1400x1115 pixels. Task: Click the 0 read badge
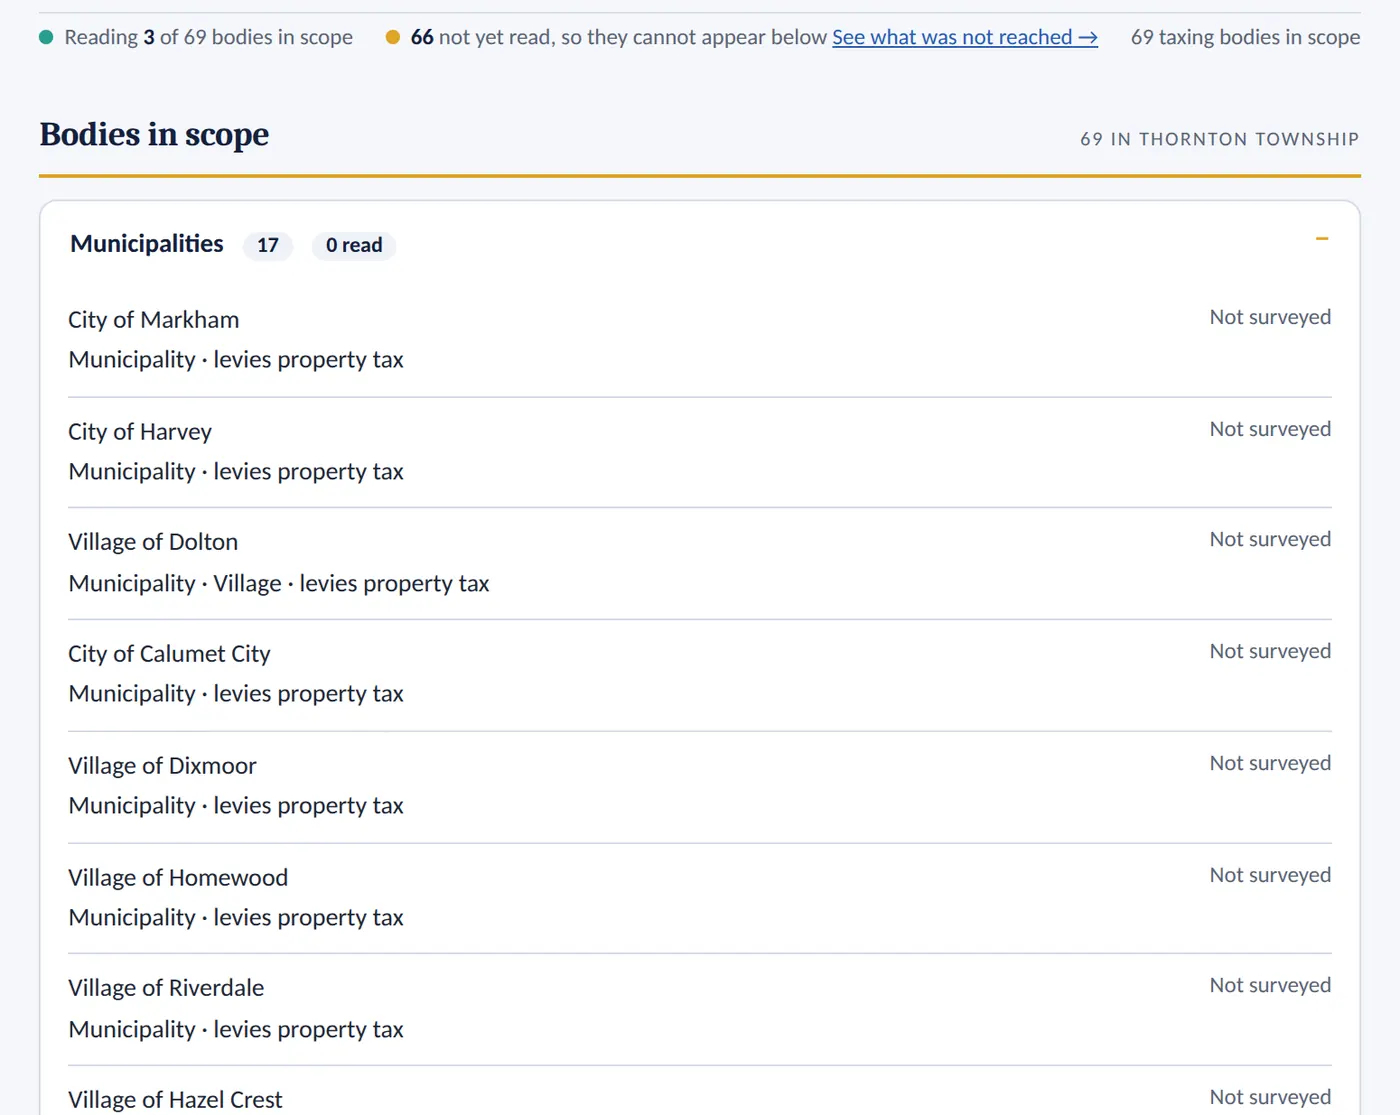coord(354,245)
